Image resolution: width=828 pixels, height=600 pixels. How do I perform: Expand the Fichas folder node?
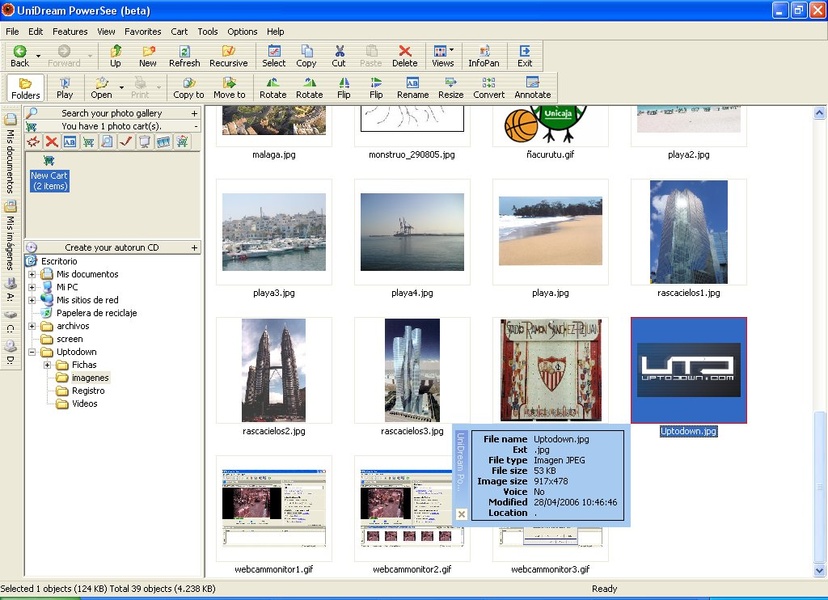pos(47,365)
